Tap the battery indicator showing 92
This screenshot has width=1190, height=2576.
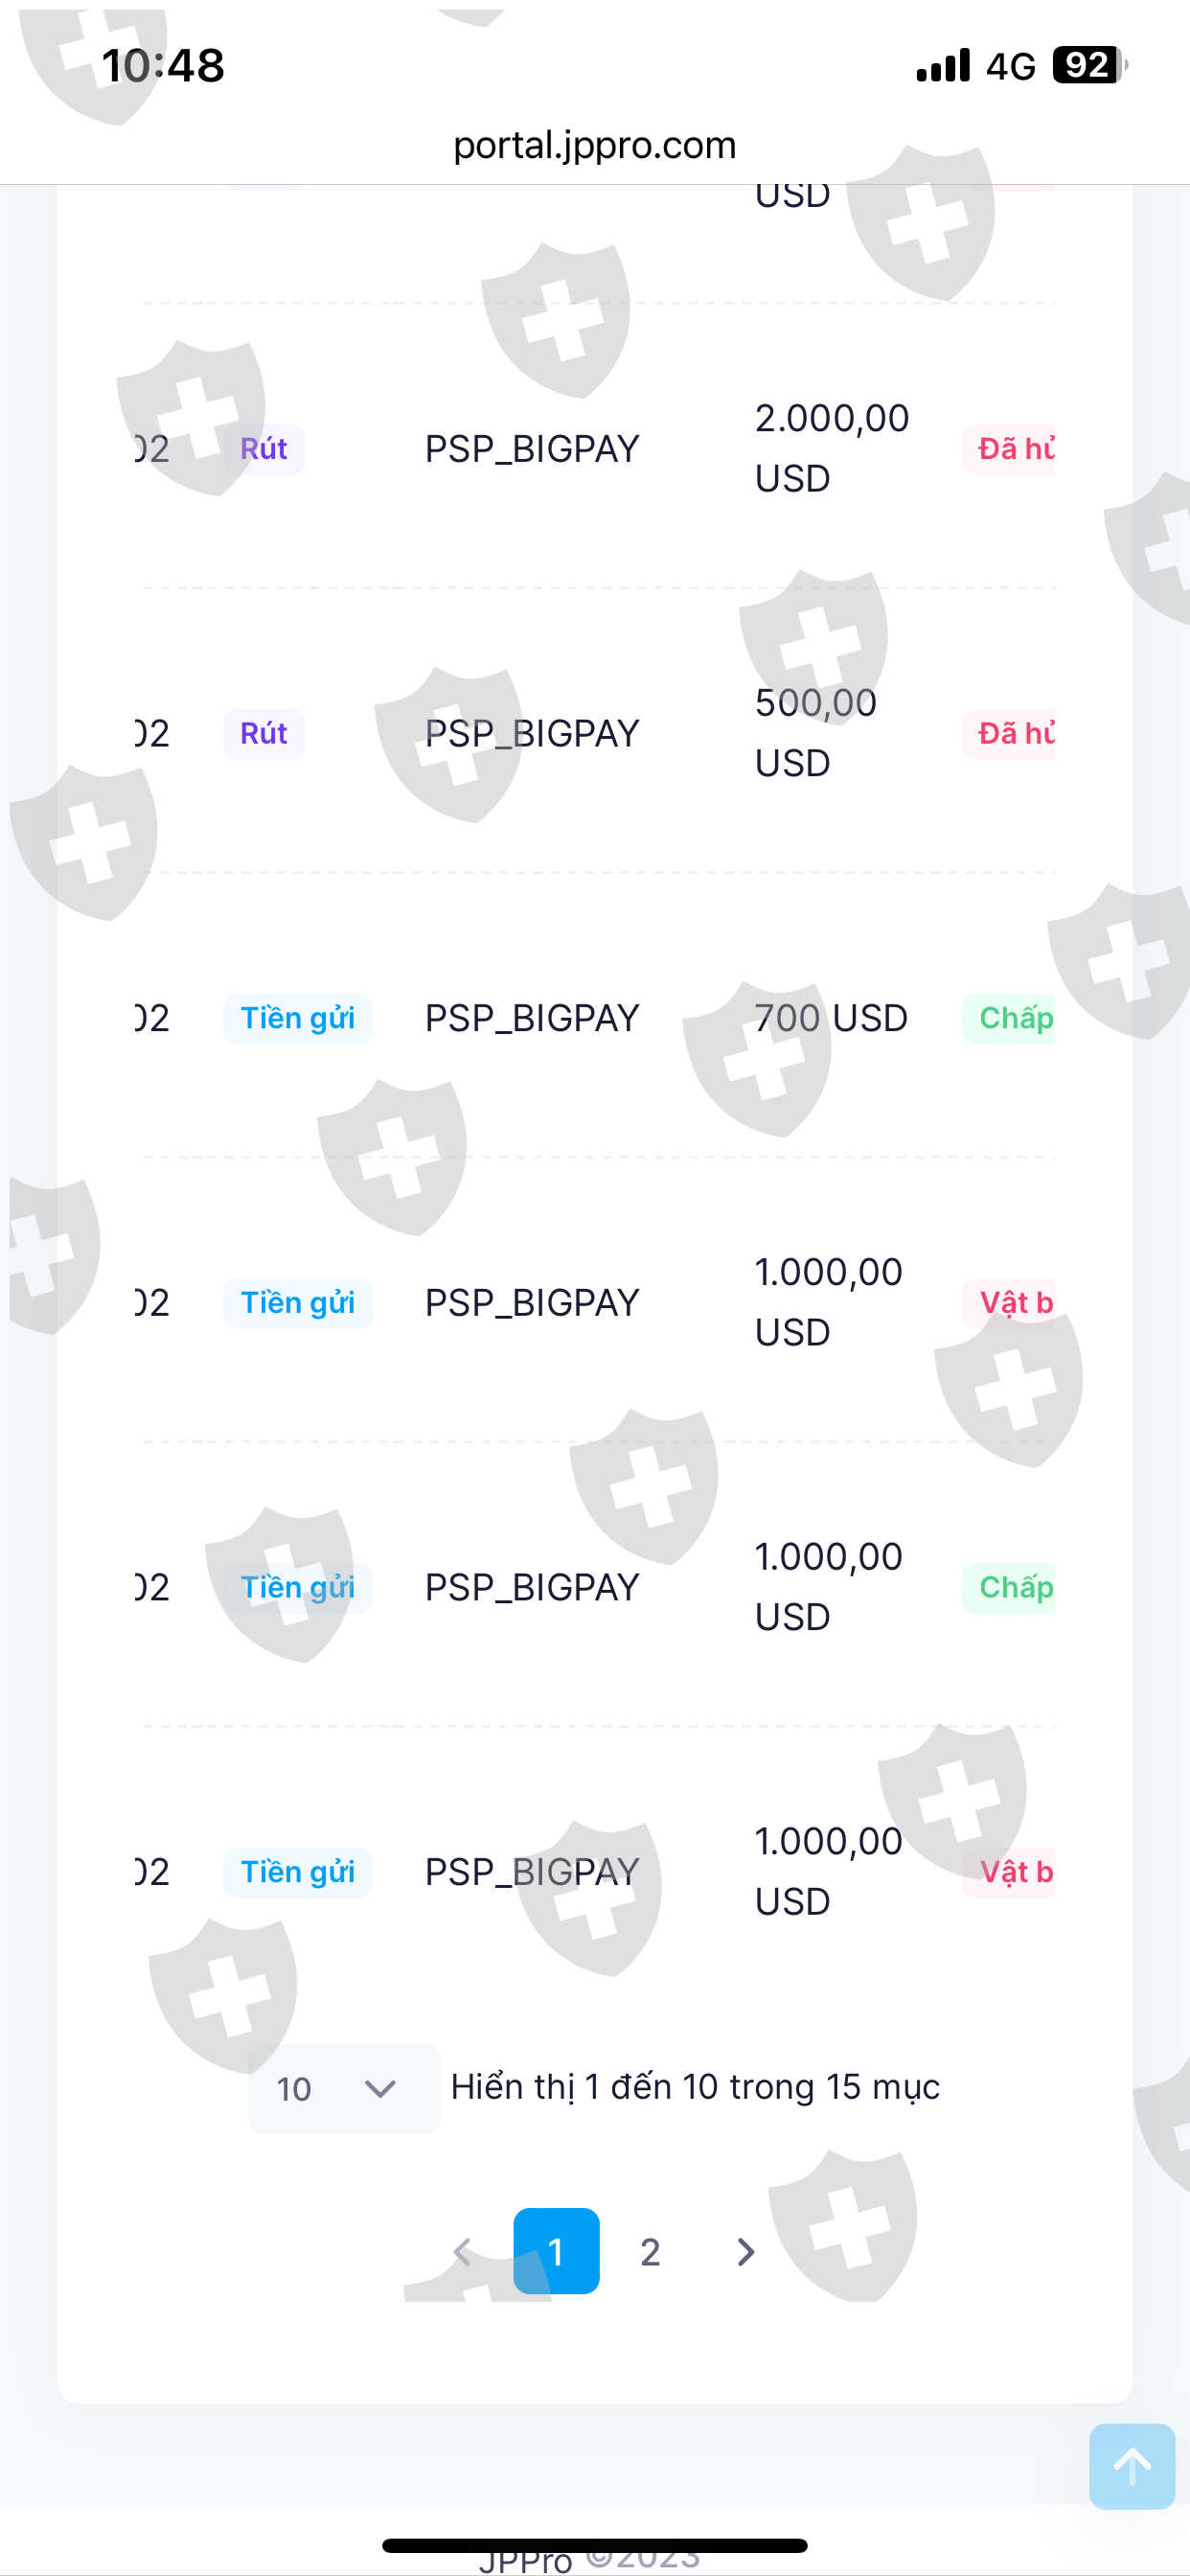tap(1088, 65)
